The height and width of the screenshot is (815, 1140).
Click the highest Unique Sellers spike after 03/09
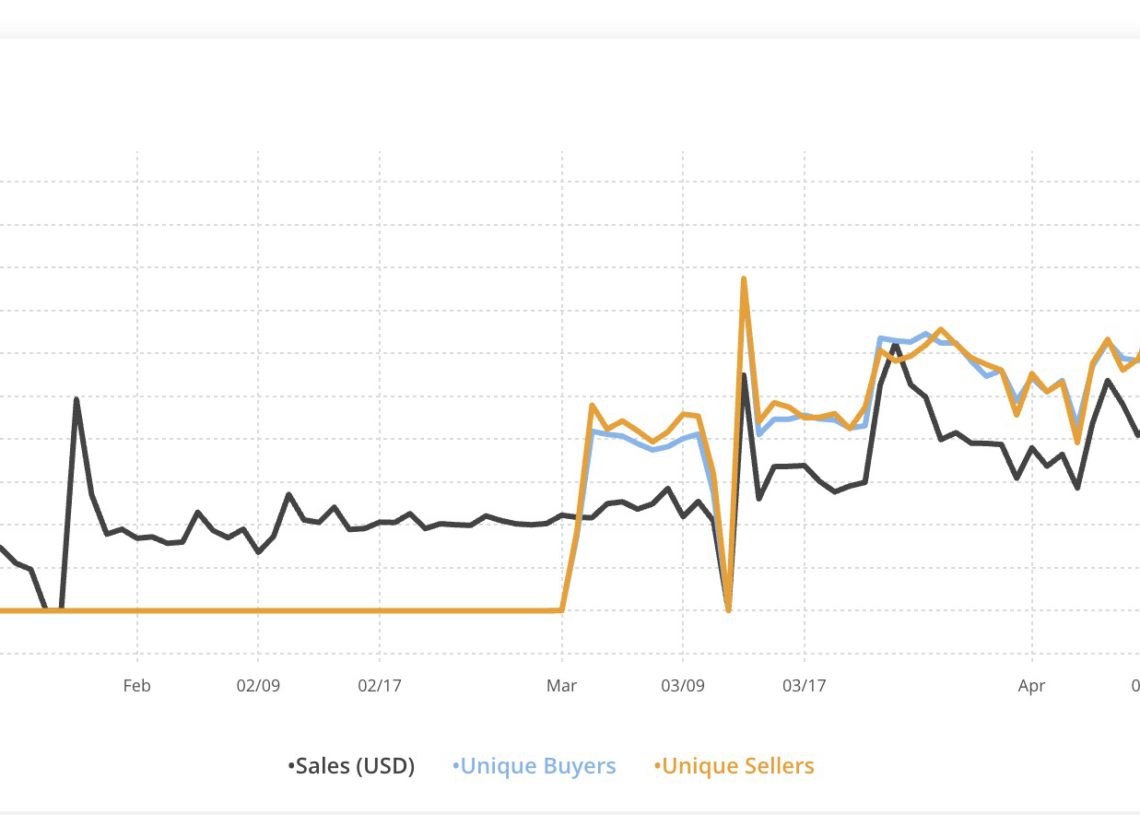[x=744, y=278]
